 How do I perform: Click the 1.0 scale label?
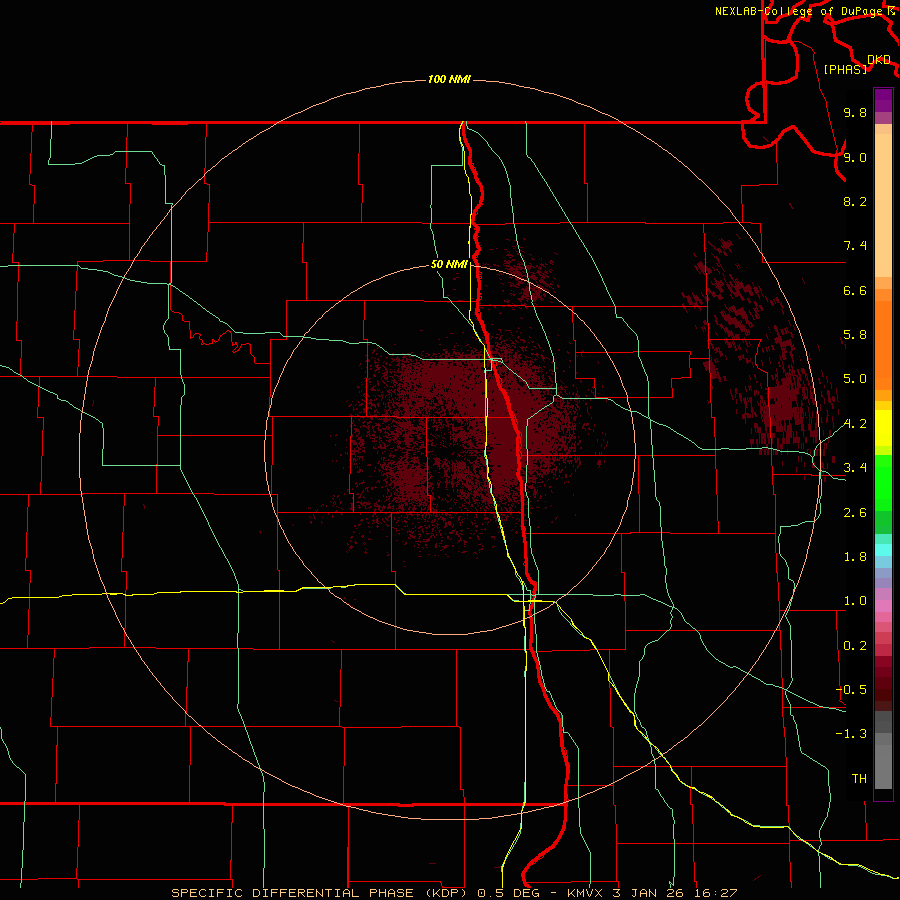coord(855,601)
